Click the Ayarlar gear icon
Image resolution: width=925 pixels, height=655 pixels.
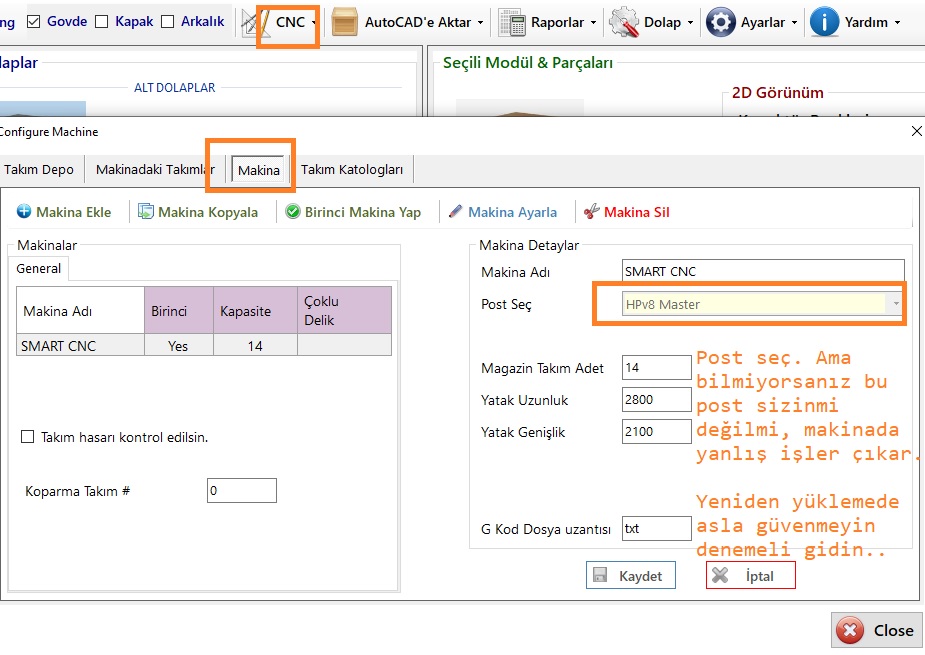[x=721, y=22]
